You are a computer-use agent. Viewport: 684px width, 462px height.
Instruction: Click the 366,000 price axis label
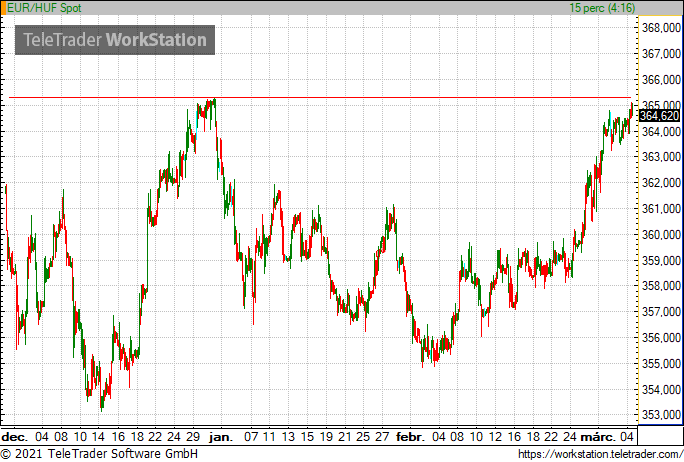[x=661, y=79]
